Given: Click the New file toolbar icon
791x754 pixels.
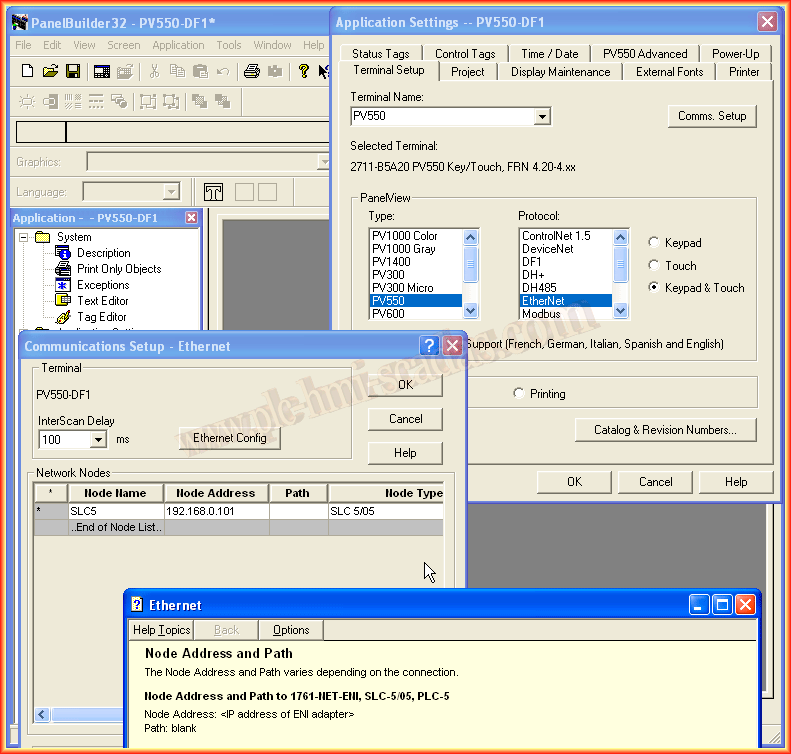Looking at the screenshot, I should point(28,71).
